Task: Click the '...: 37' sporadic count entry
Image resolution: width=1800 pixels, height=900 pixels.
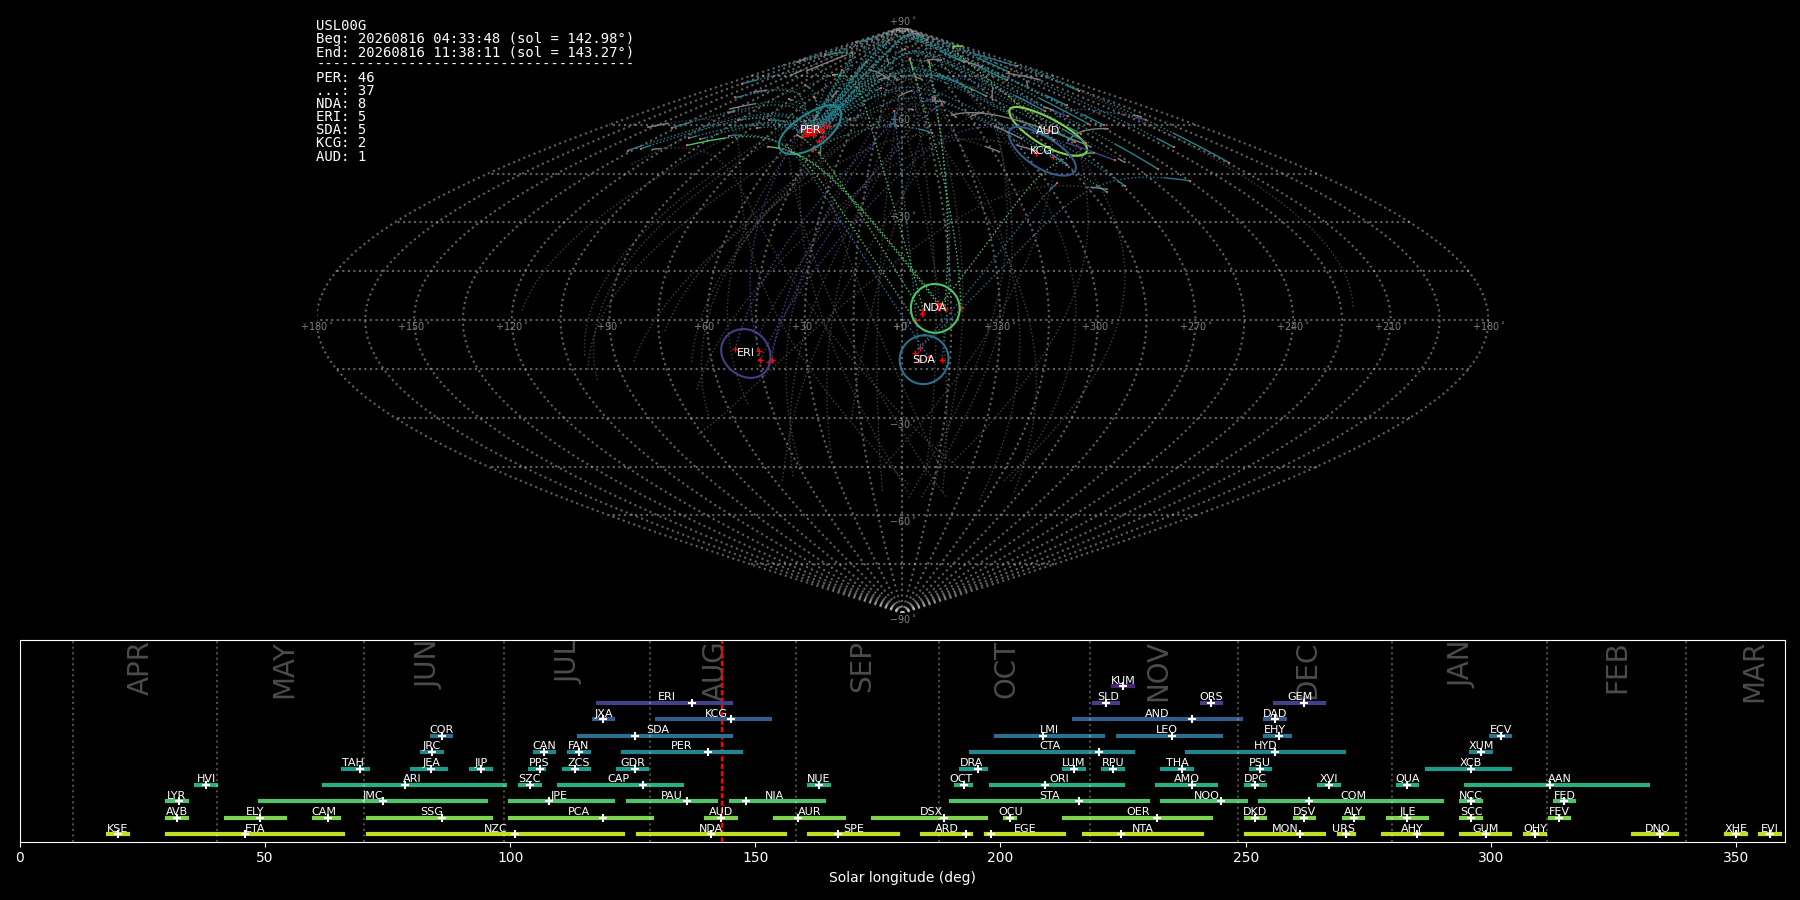Action: click(x=345, y=90)
